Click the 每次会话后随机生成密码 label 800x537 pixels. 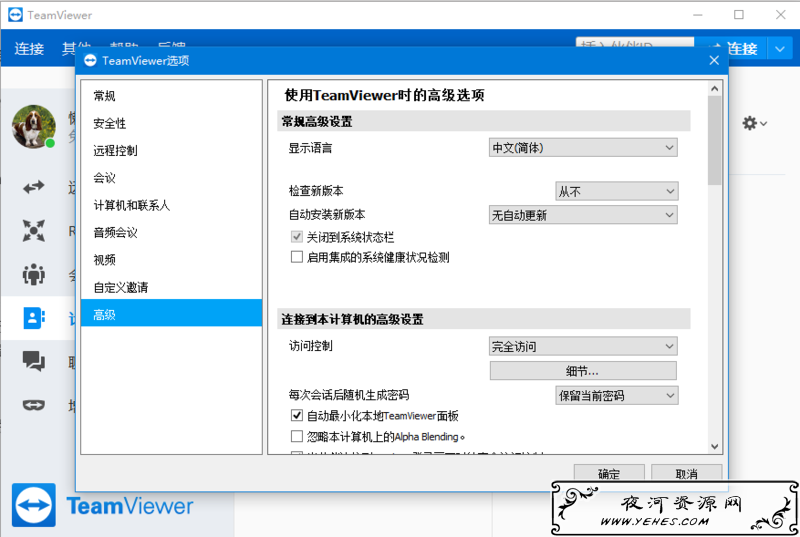pos(348,395)
